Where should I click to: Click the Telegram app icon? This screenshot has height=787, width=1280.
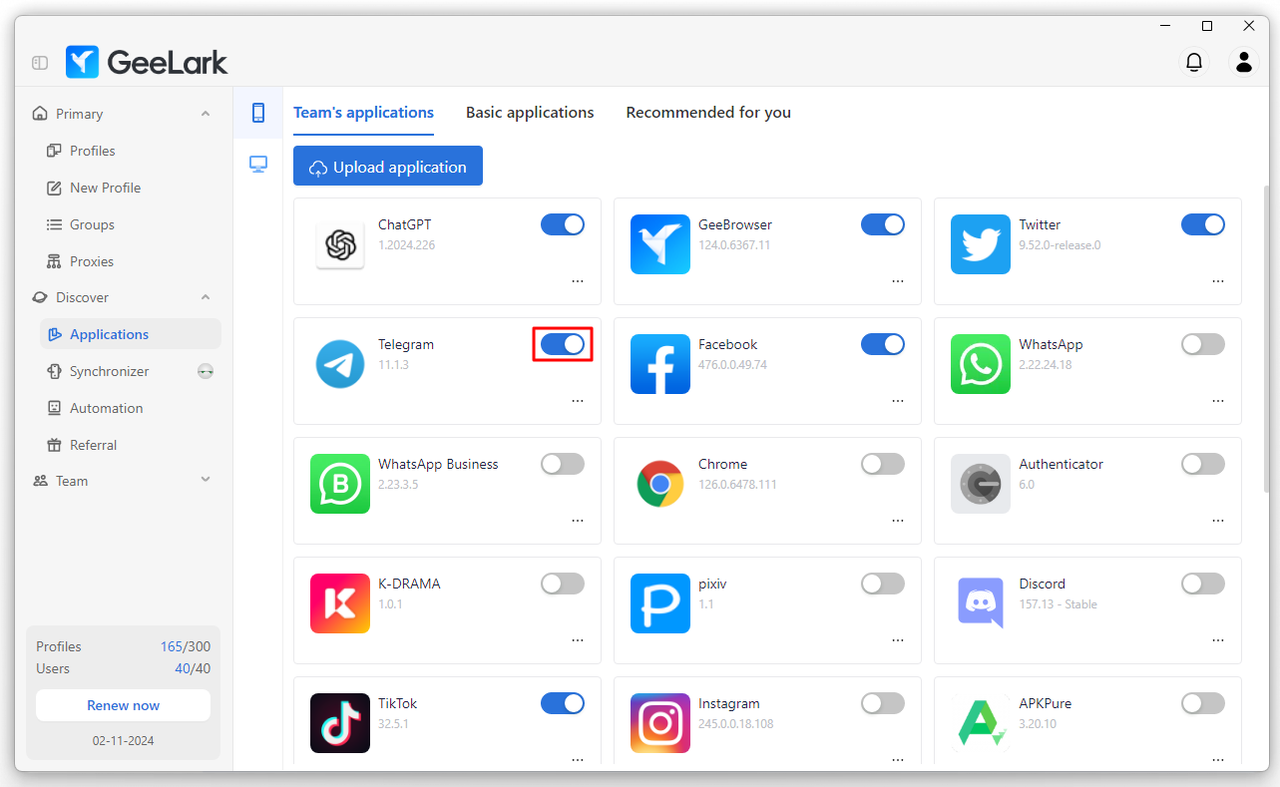pyautogui.click(x=340, y=364)
